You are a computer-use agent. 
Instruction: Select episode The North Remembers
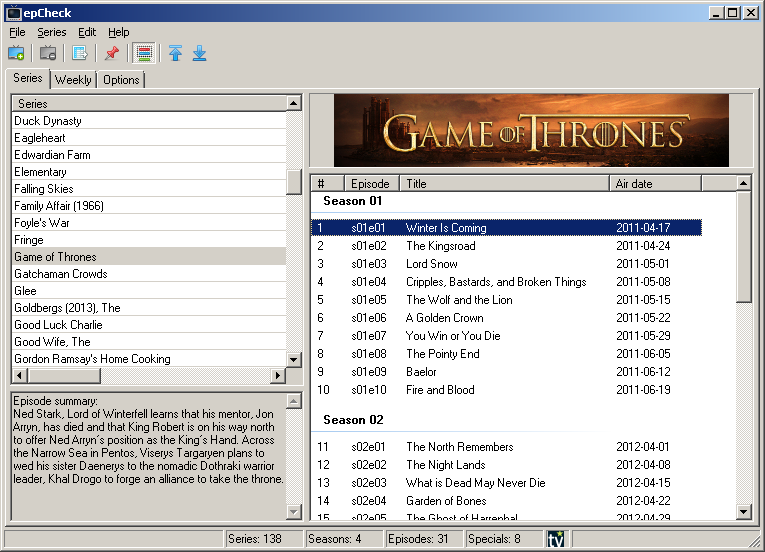coord(506,447)
